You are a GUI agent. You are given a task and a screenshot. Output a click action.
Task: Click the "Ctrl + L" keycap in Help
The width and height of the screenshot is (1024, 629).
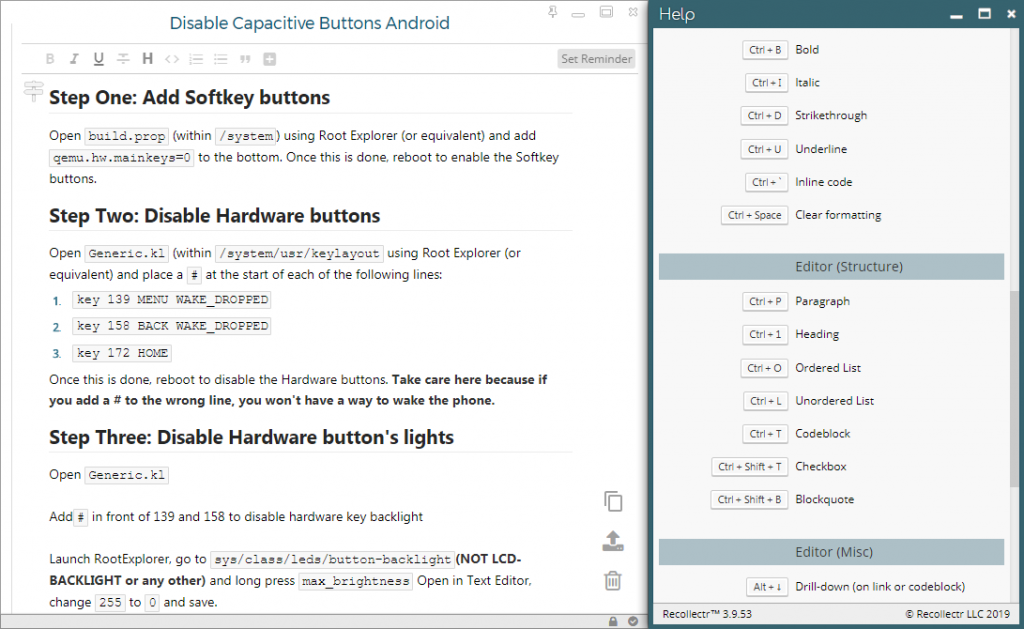coord(765,401)
